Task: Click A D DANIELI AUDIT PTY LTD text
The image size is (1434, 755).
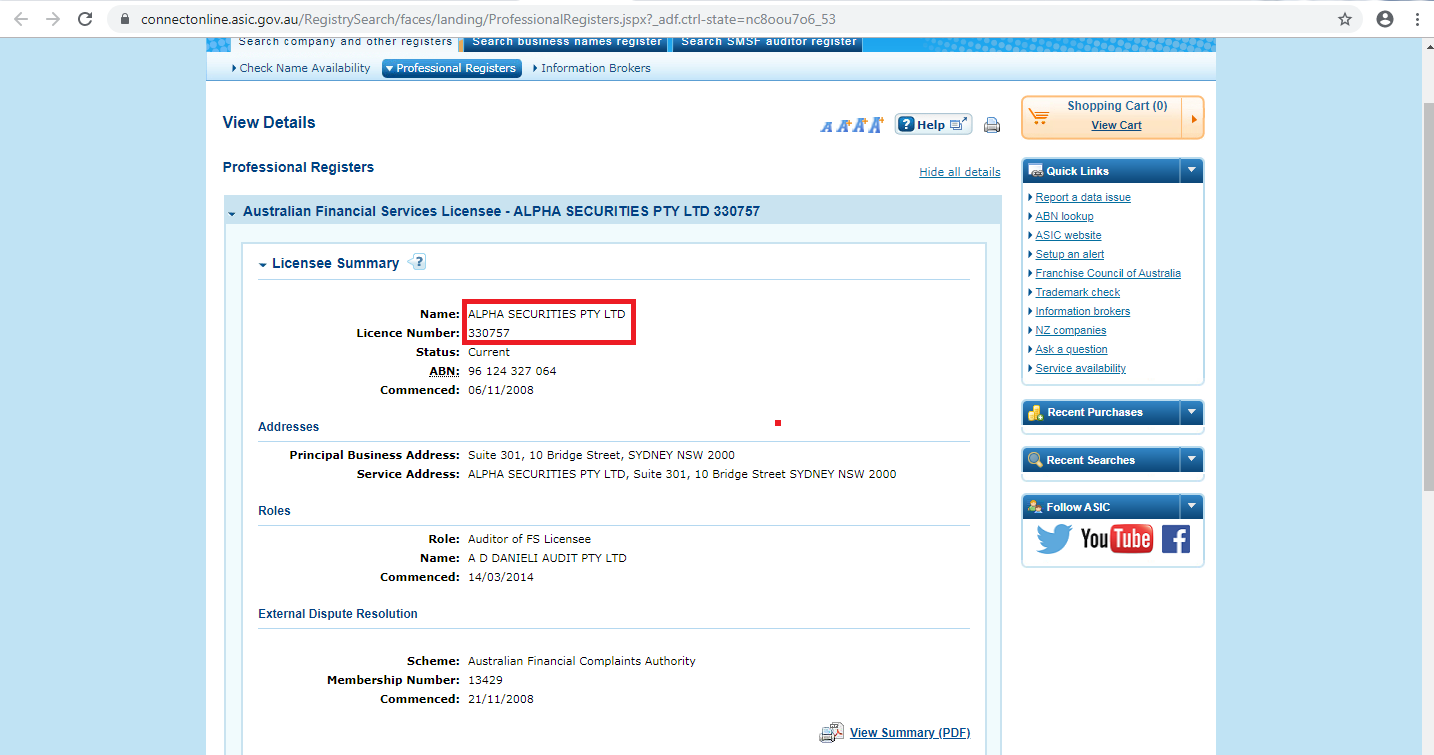Action: point(547,558)
